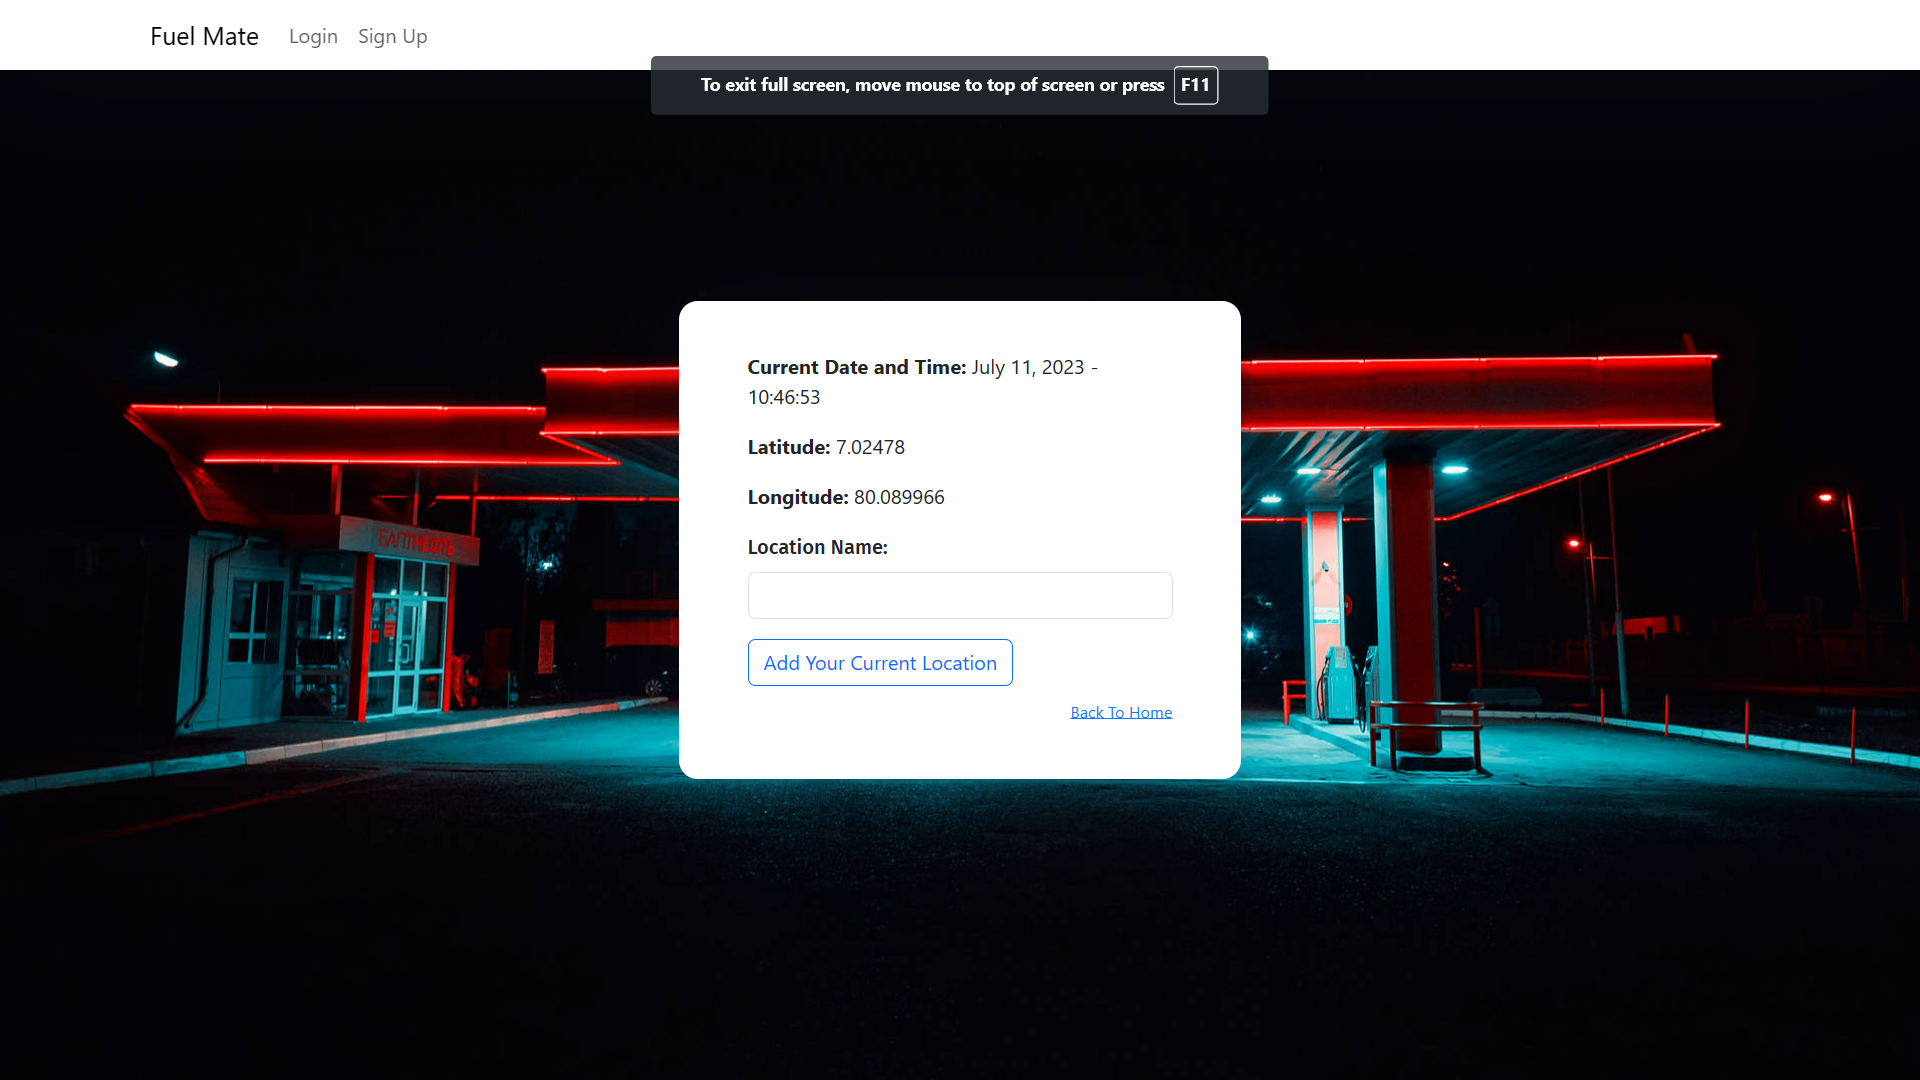Click the Longitude label
1920x1080 pixels.
797,497
